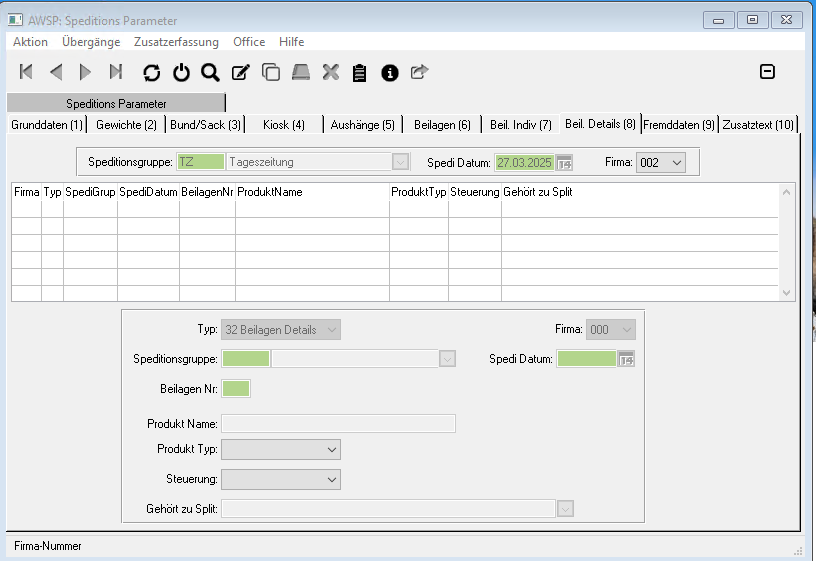
Task: Click the refresh arrows icon
Action: point(151,72)
